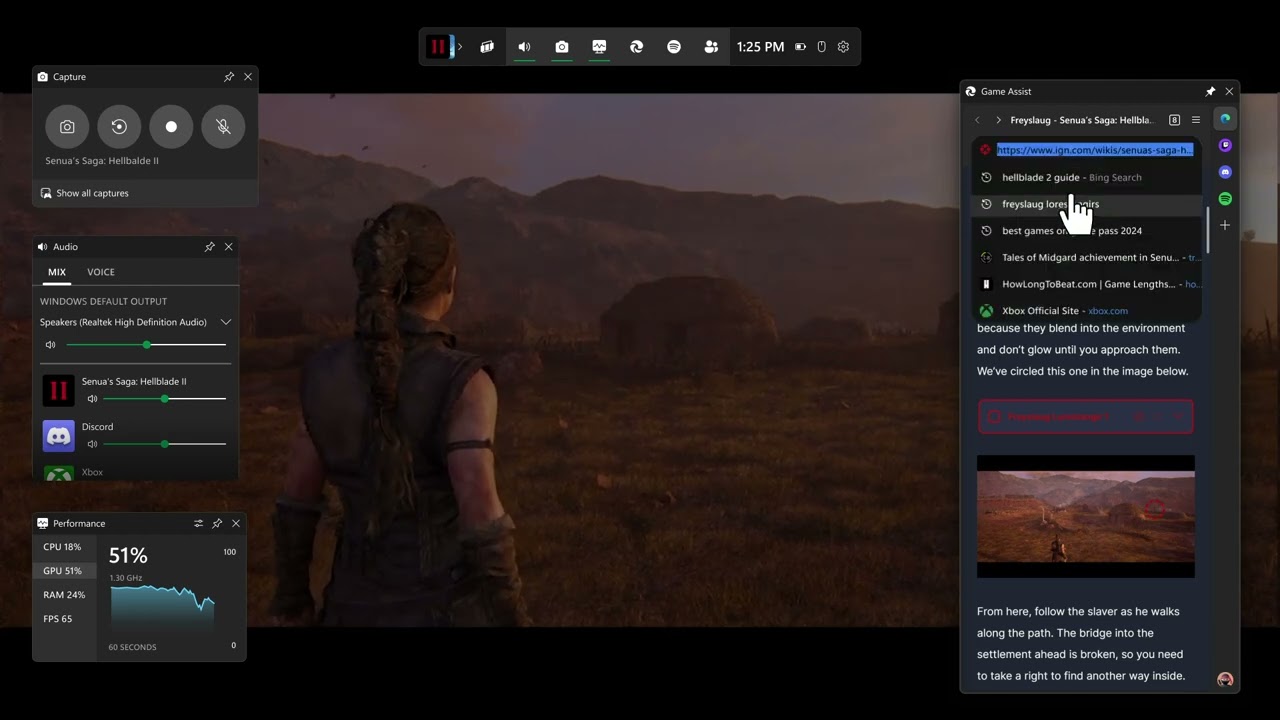
Task: Open Spotify widget in the Game Bar toolbar
Action: 674,47
